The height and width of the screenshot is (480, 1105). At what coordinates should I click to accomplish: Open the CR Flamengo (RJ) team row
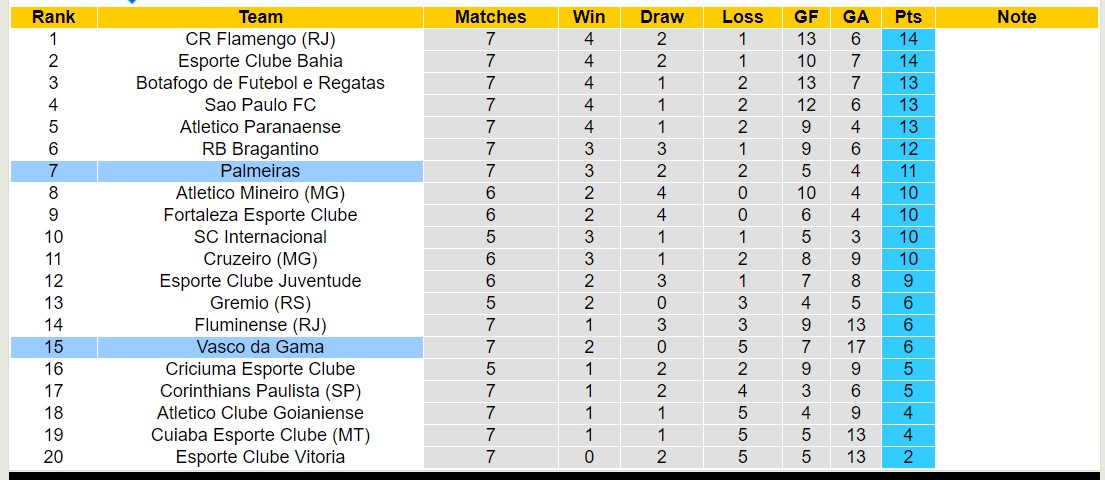pyautogui.click(x=260, y=39)
